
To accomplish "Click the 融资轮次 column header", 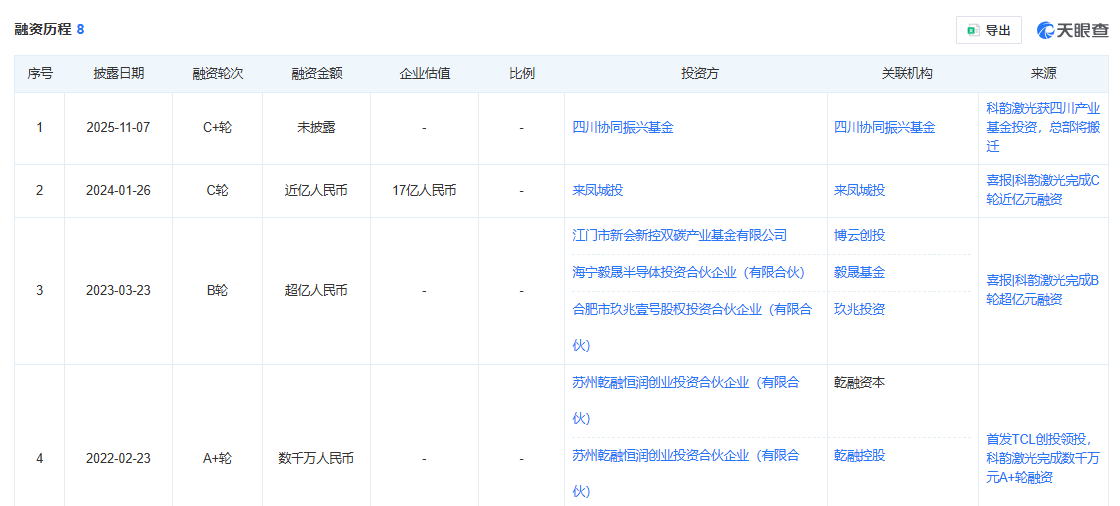I will [218, 74].
